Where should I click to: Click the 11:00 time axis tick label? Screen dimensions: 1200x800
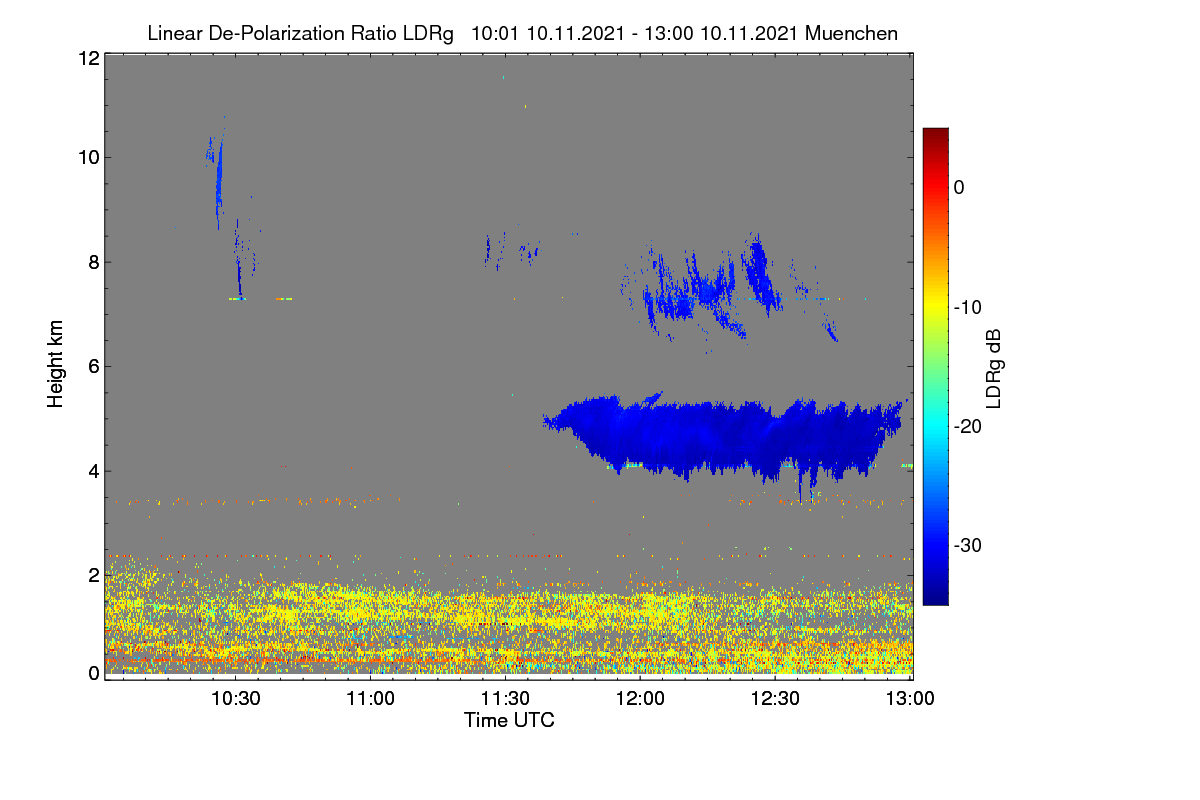click(x=371, y=699)
